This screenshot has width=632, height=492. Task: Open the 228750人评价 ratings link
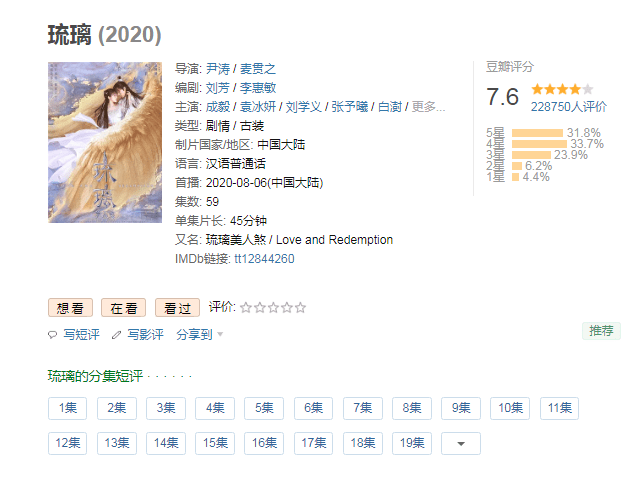point(568,107)
